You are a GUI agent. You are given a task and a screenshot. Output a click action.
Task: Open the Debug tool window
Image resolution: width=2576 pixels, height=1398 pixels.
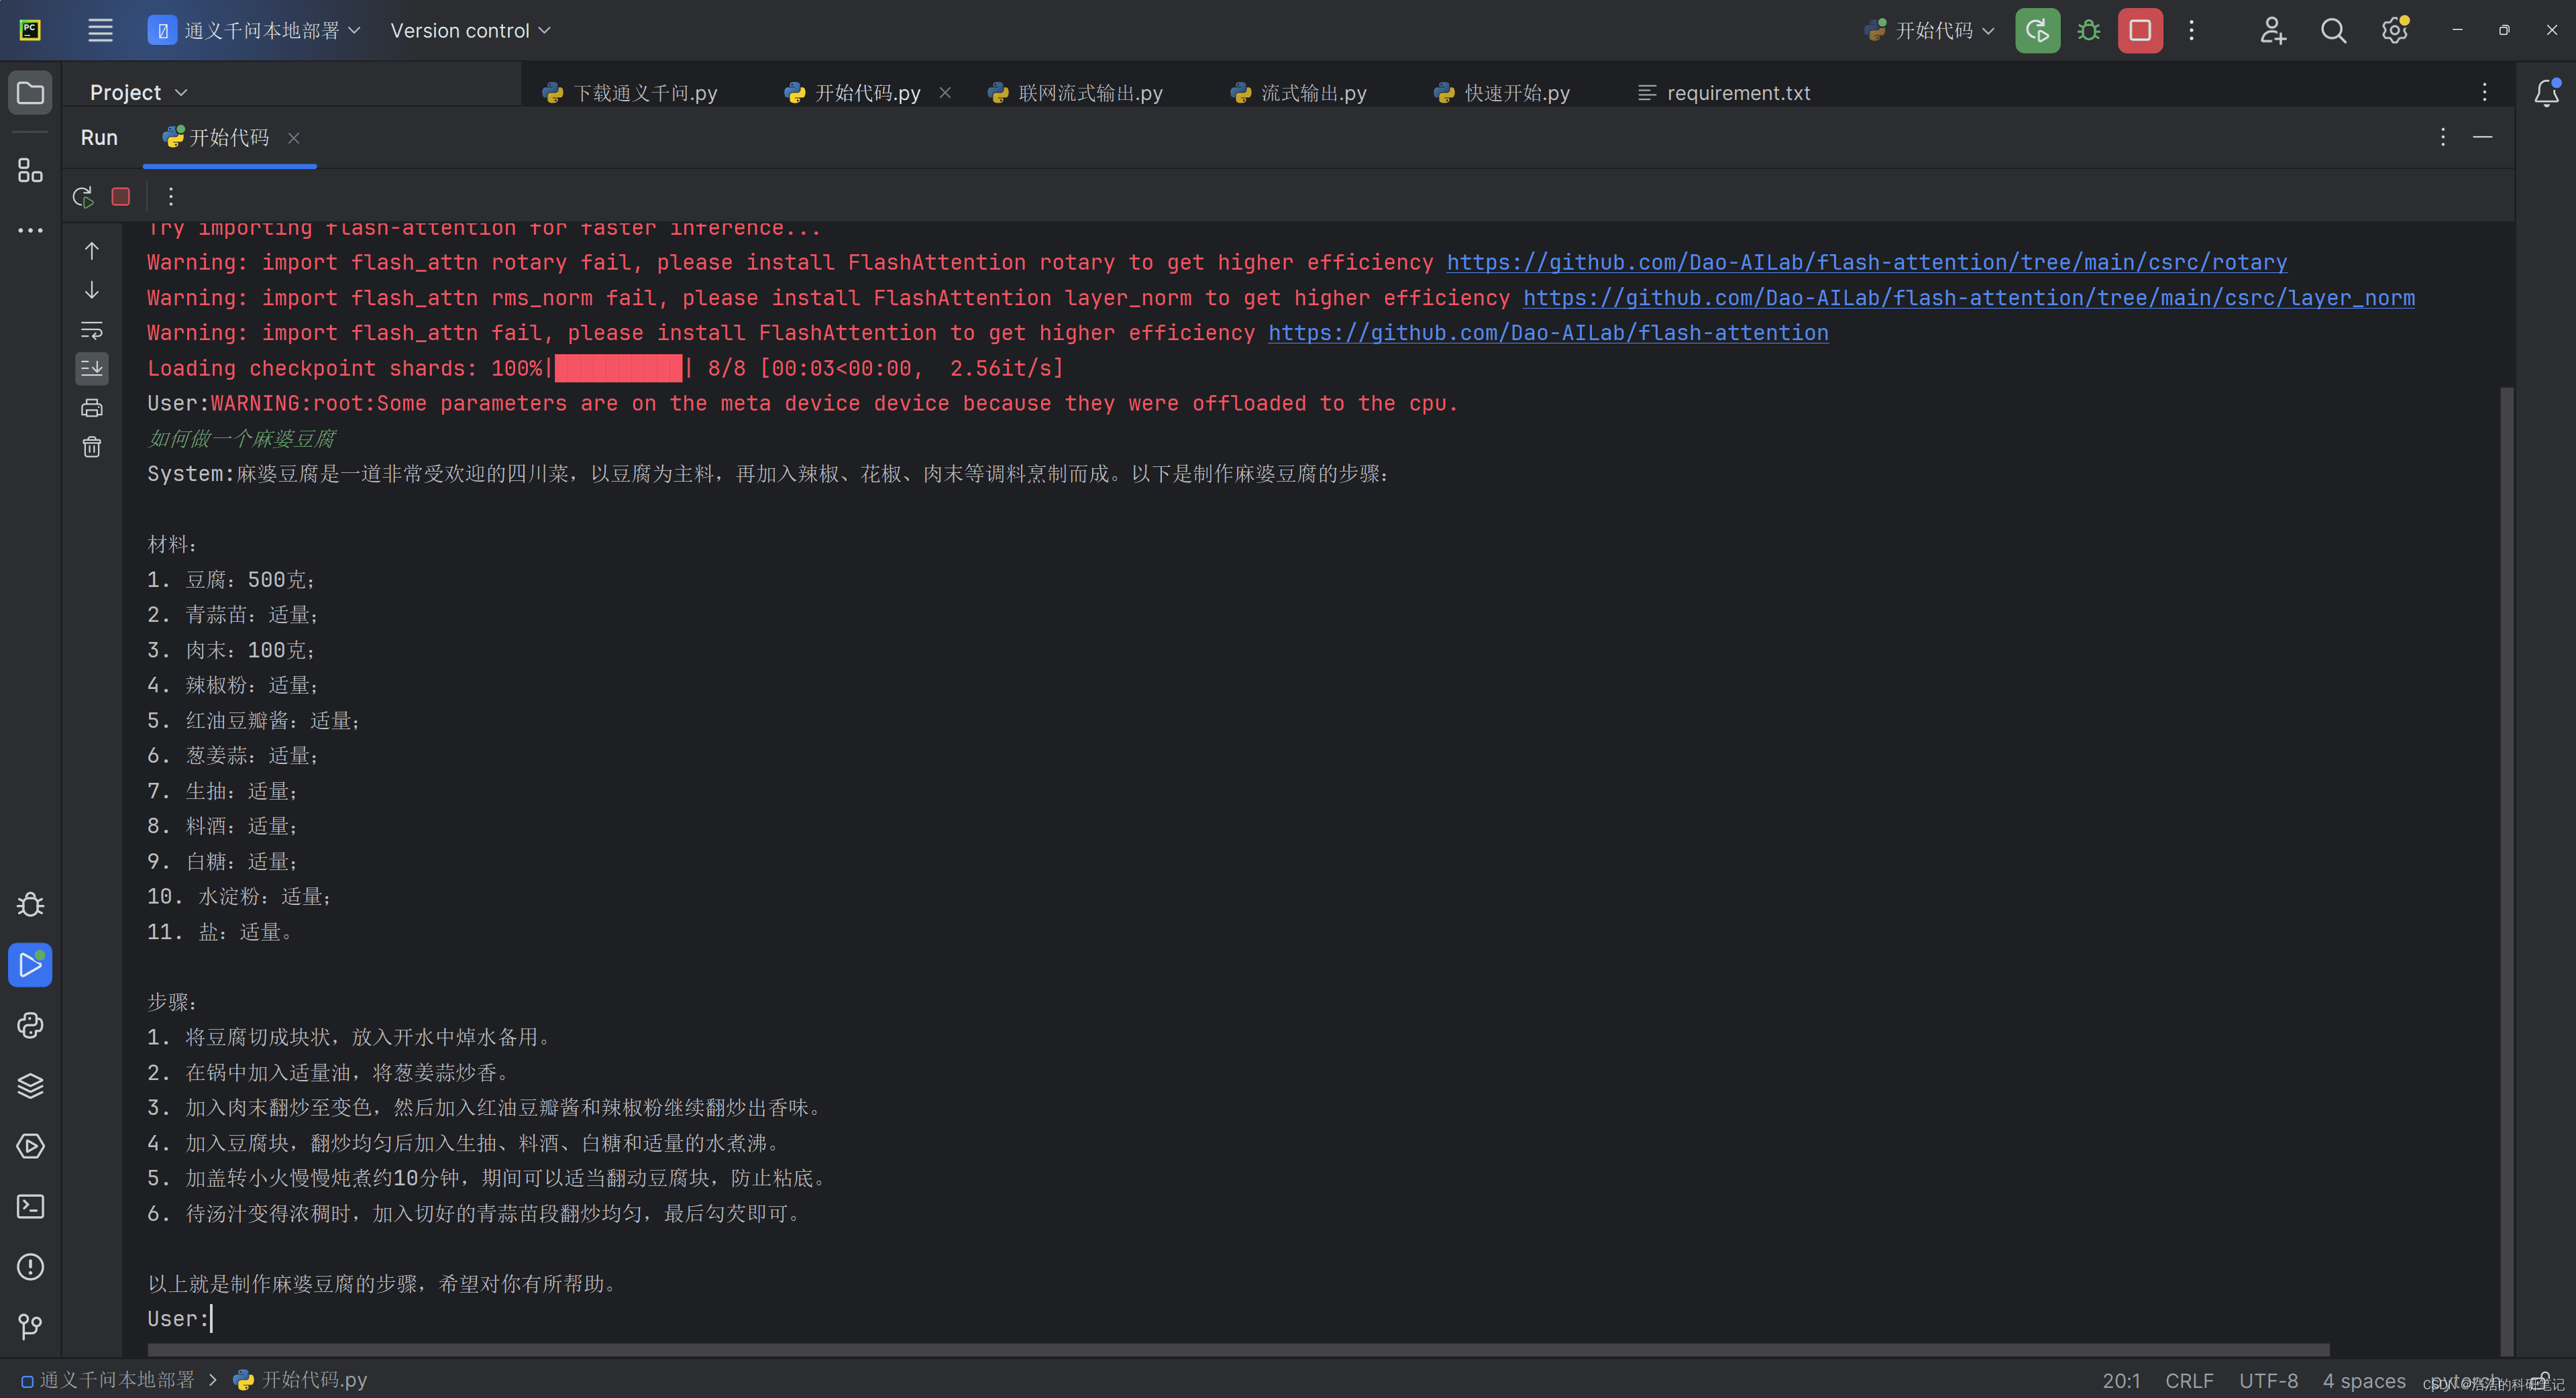pos(30,905)
